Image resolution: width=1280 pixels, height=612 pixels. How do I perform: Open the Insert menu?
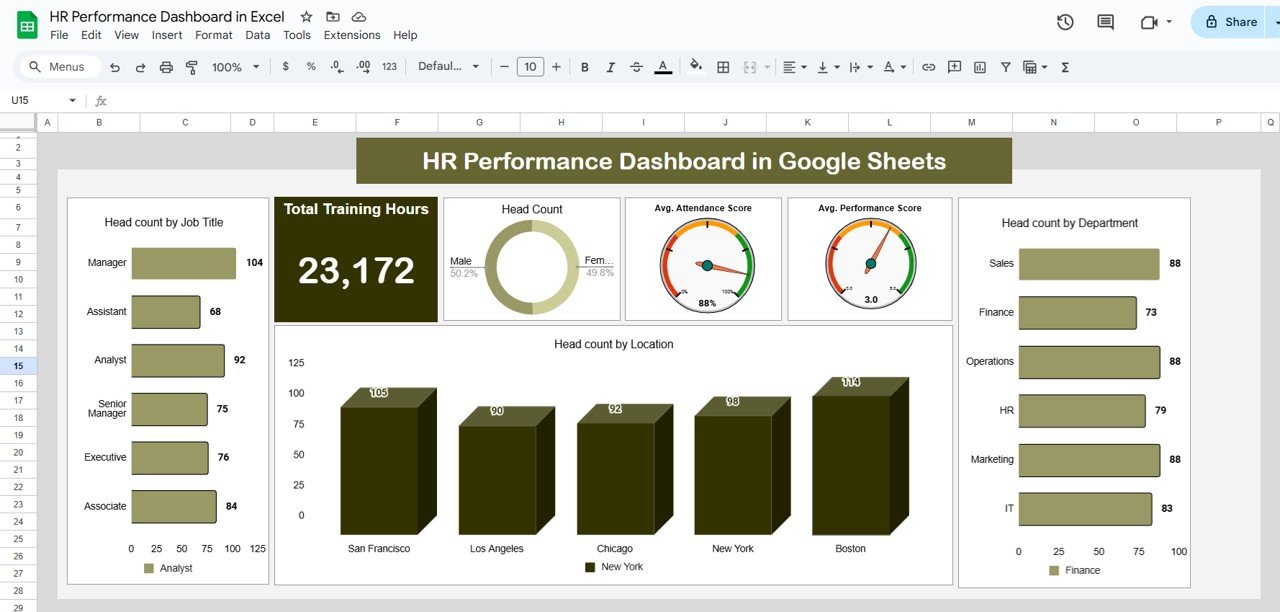pos(167,35)
